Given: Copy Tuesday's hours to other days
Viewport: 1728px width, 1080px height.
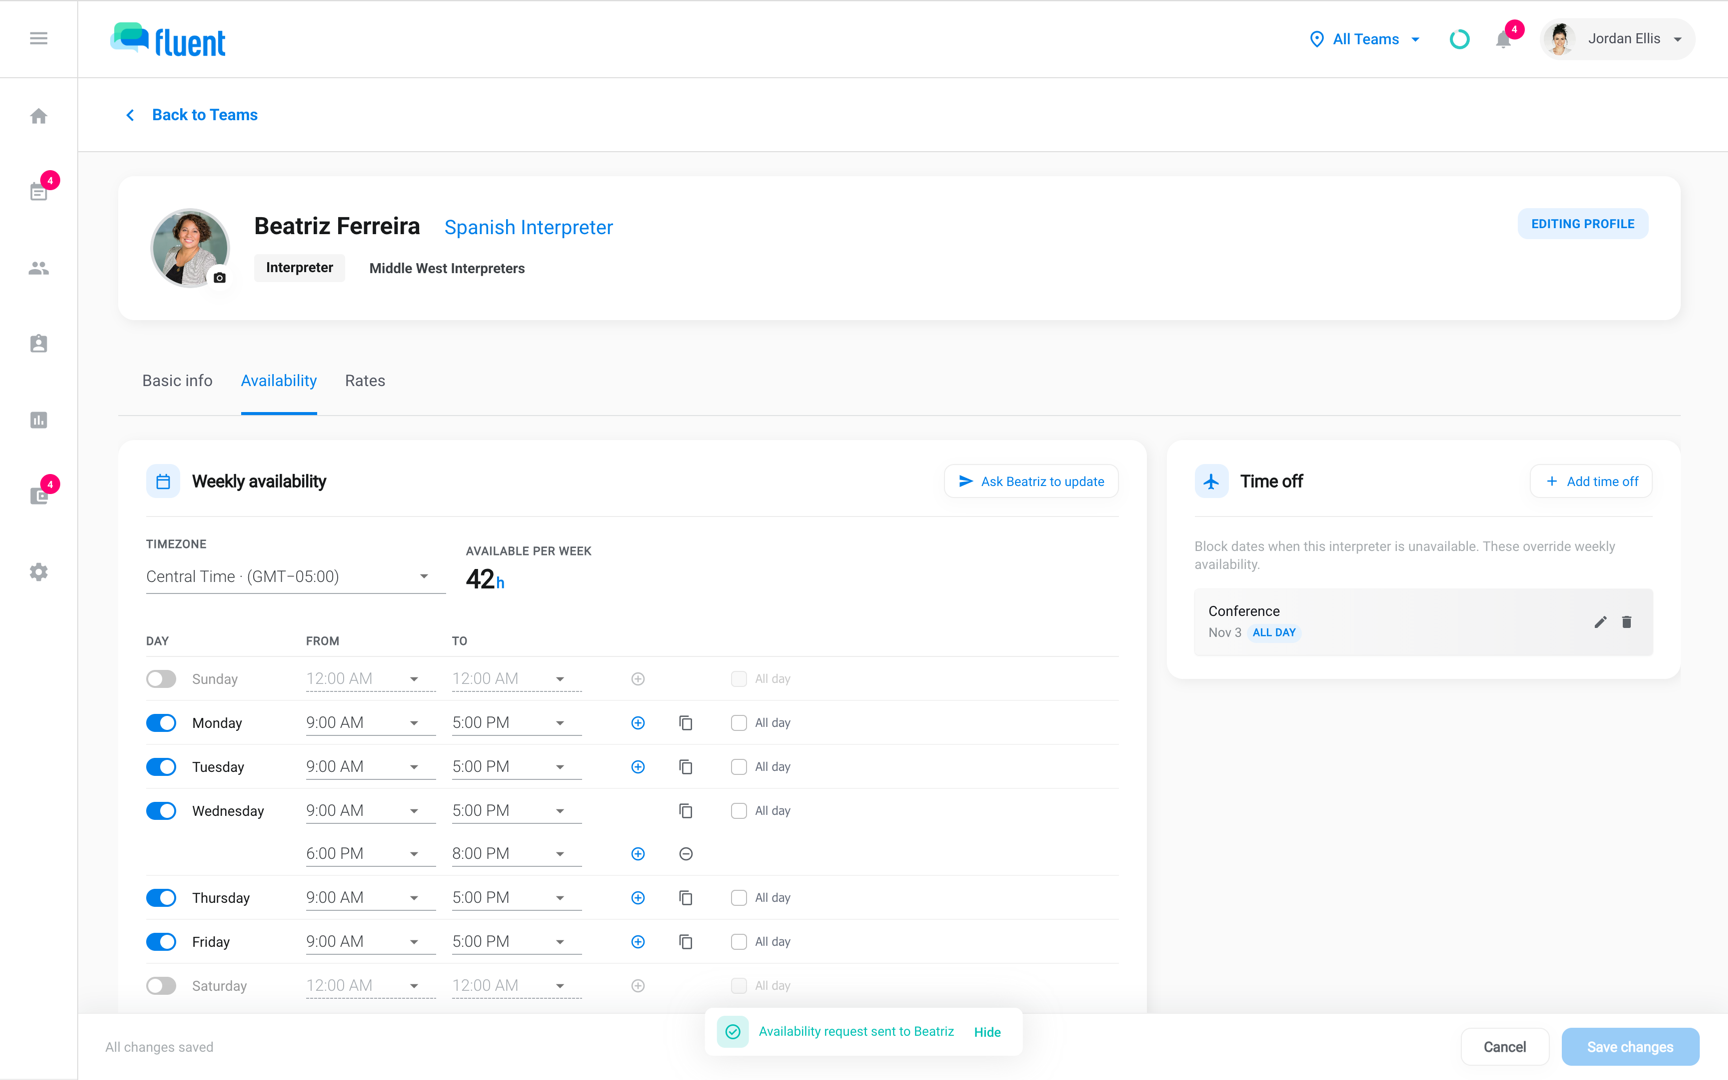Looking at the screenshot, I should pos(686,767).
